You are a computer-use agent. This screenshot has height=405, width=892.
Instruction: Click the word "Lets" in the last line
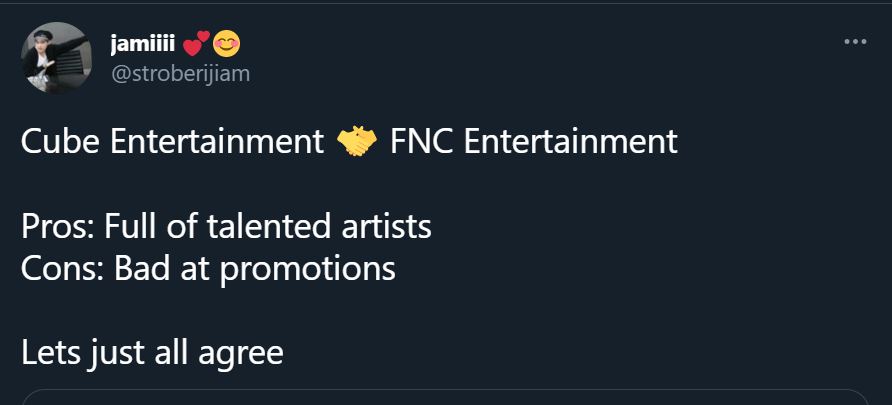click(x=46, y=353)
